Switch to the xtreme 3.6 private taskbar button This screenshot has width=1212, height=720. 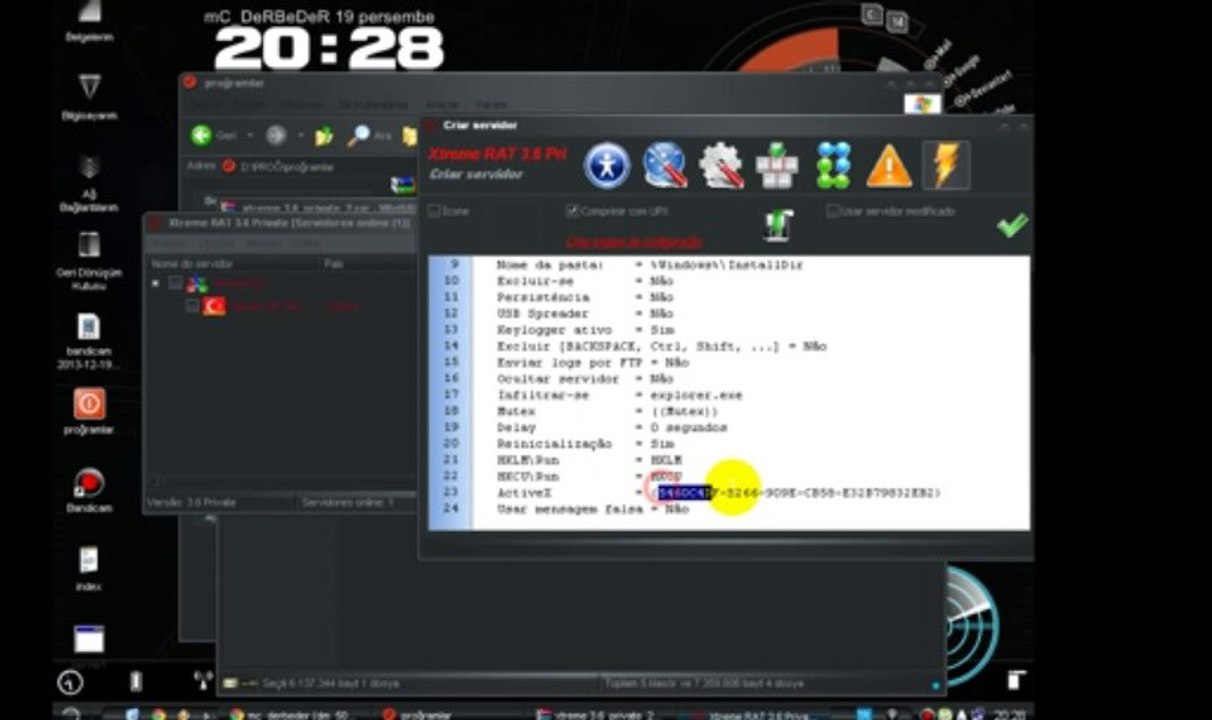click(602, 714)
